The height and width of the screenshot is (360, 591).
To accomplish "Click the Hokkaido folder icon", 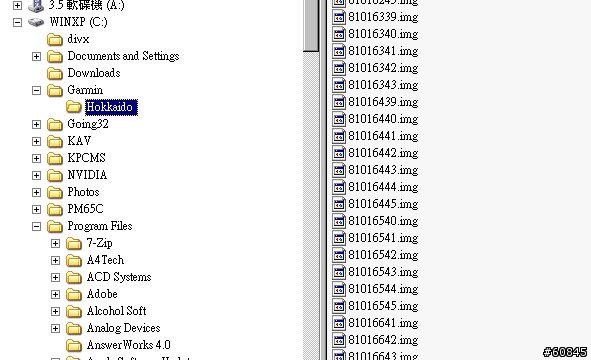I will (73, 107).
